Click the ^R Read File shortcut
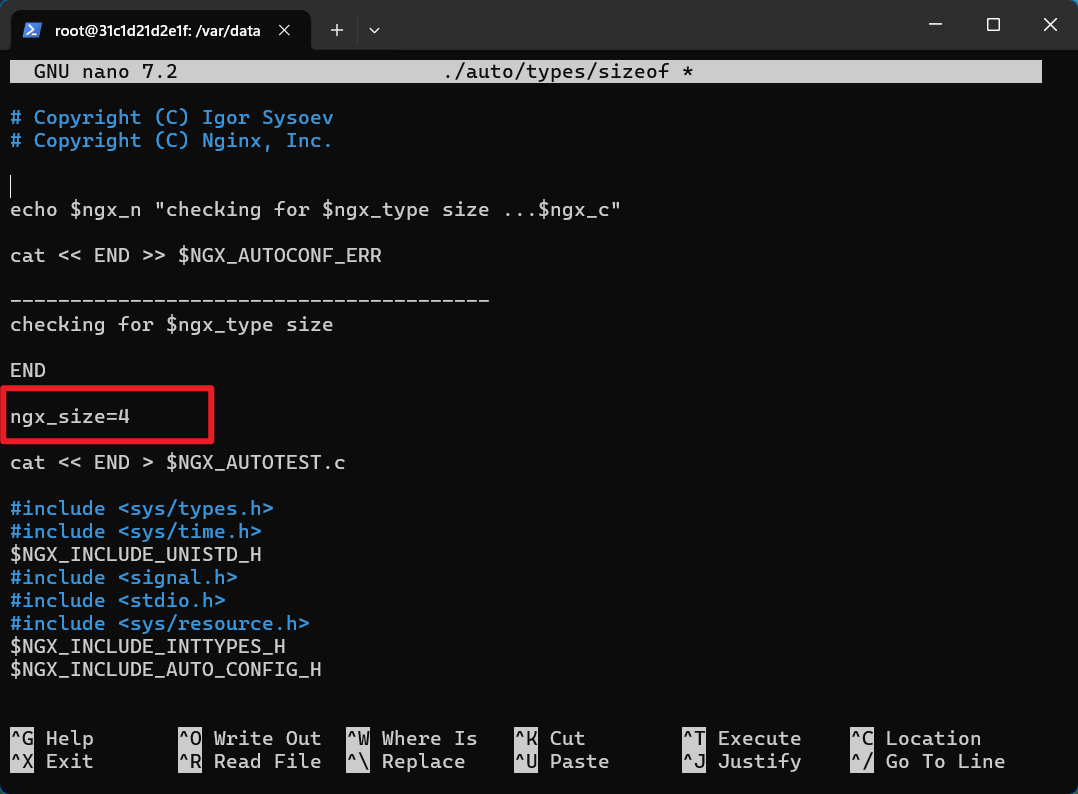This screenshot has height=794, width=1078. click(250, 761)
